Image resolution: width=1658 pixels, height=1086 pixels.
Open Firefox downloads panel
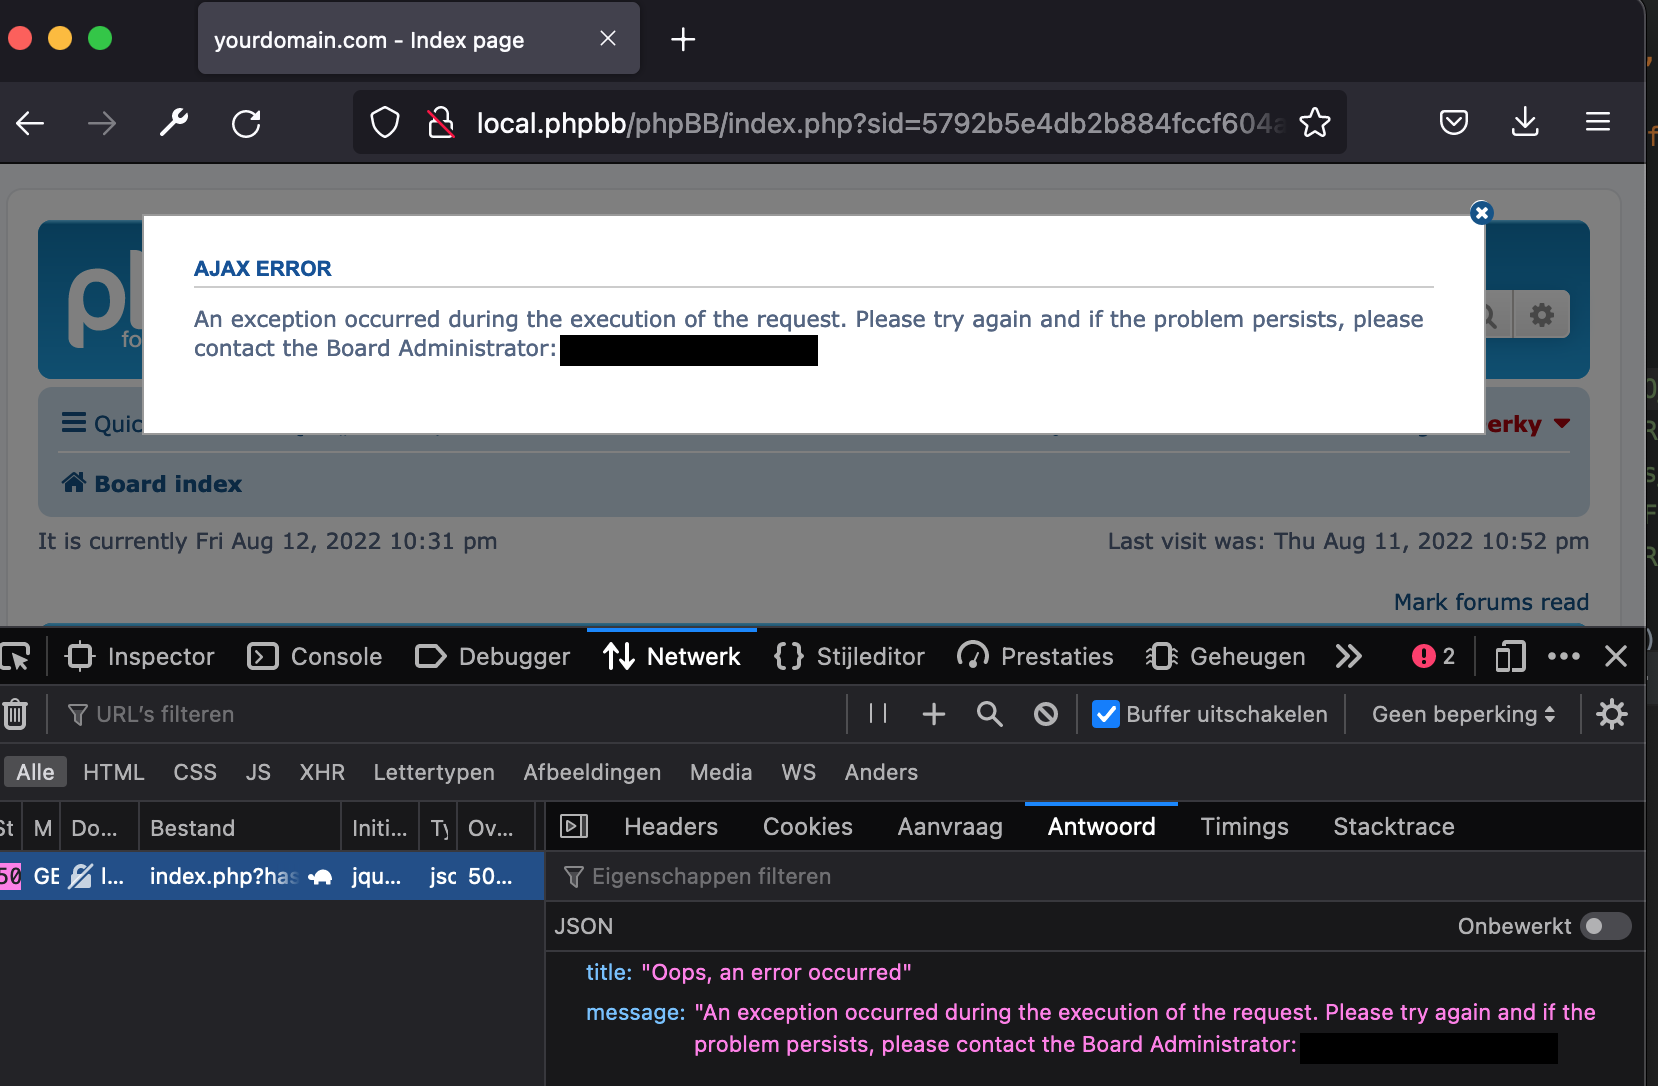1525,122
